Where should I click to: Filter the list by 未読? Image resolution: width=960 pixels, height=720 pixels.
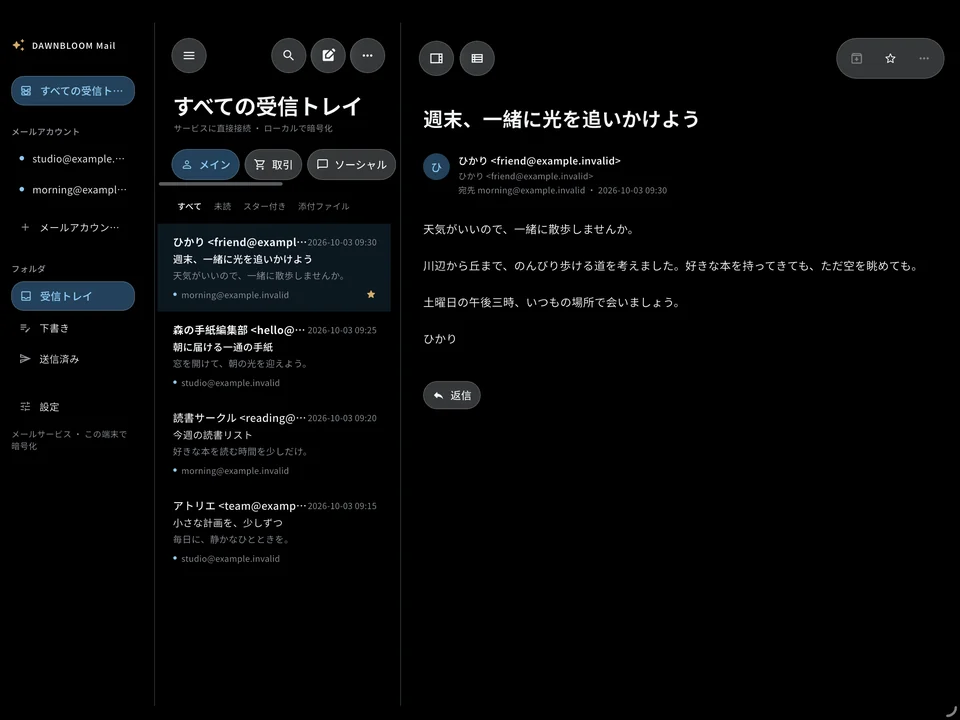tap(223, 206)
